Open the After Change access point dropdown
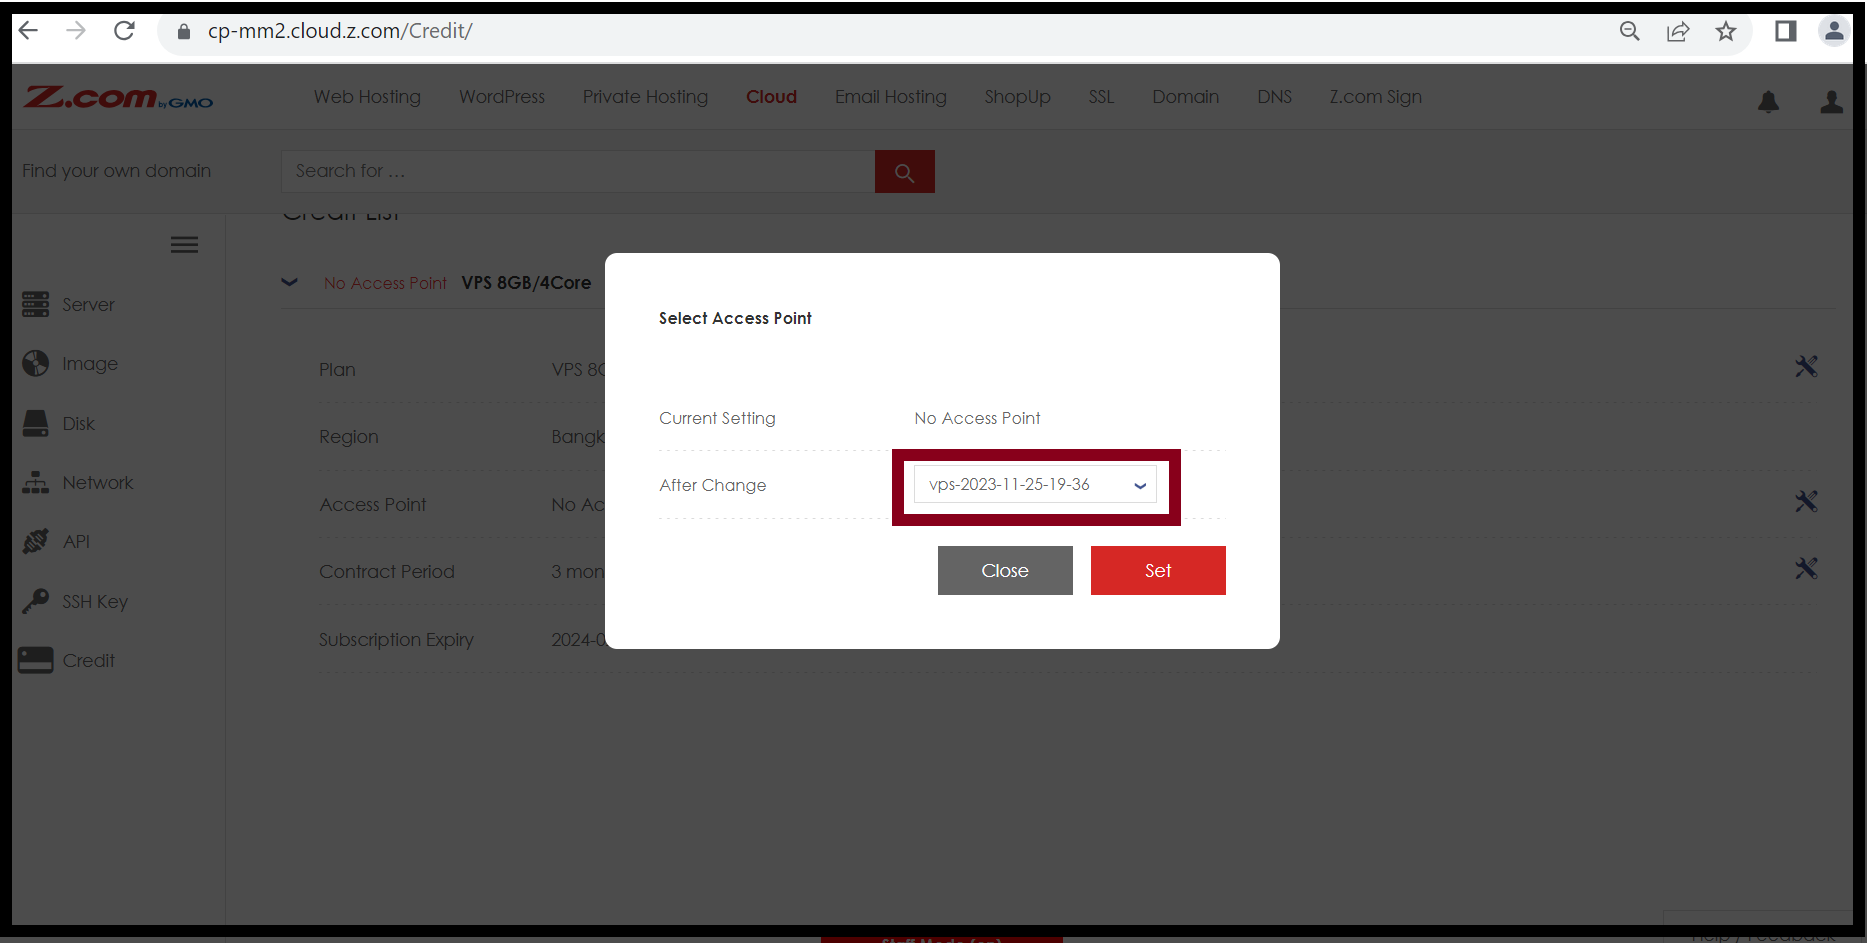1867x943 pixels. pos(1035,484)
